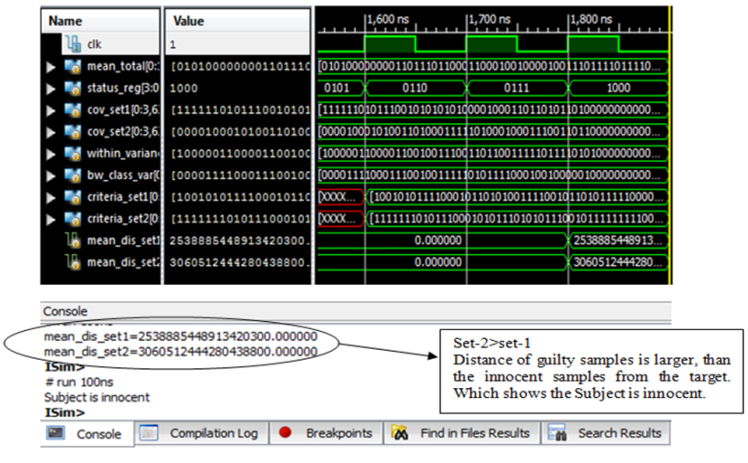Click the Compilation Log document icon

pos(149,433)
